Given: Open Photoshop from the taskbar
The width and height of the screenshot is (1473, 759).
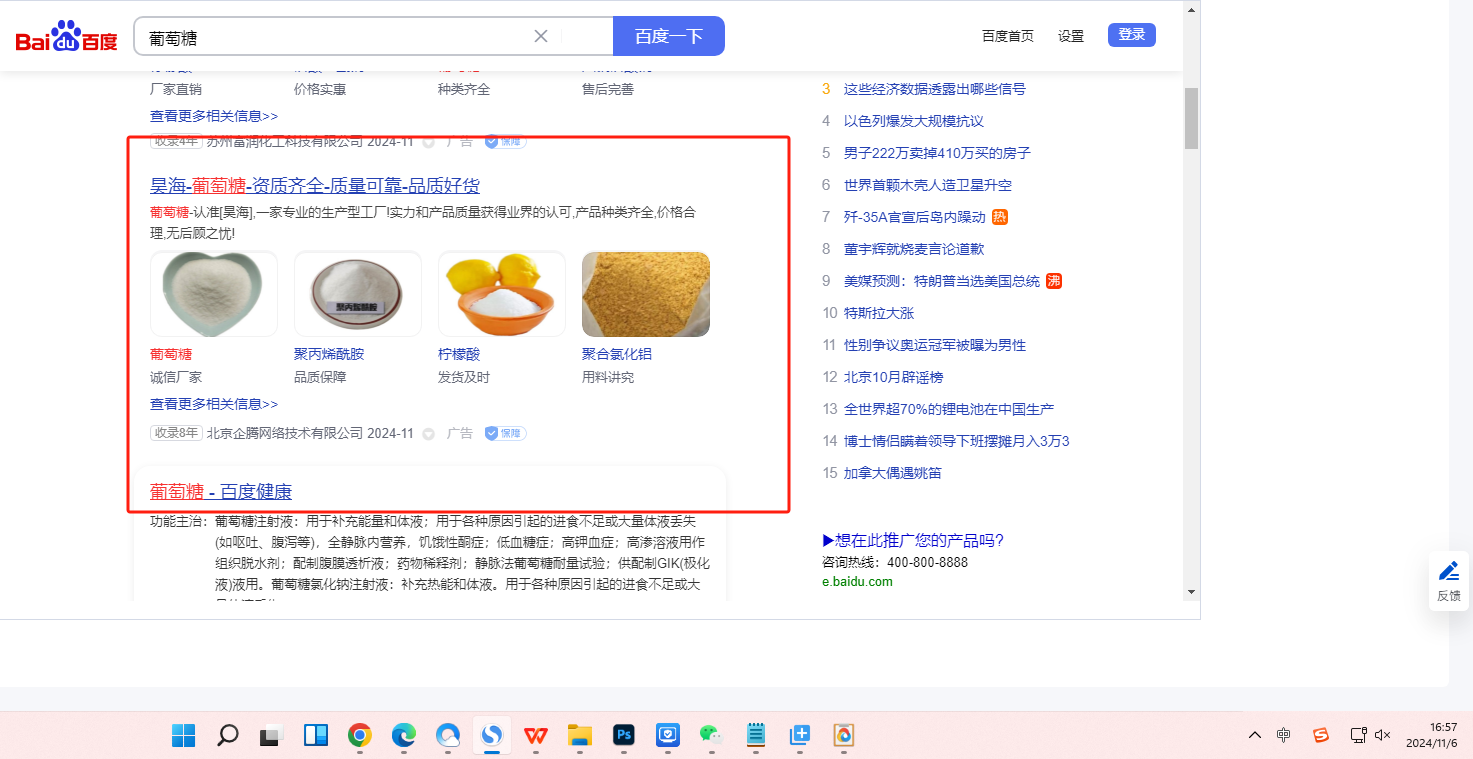Looking at the screenshot, I should 624,736.
